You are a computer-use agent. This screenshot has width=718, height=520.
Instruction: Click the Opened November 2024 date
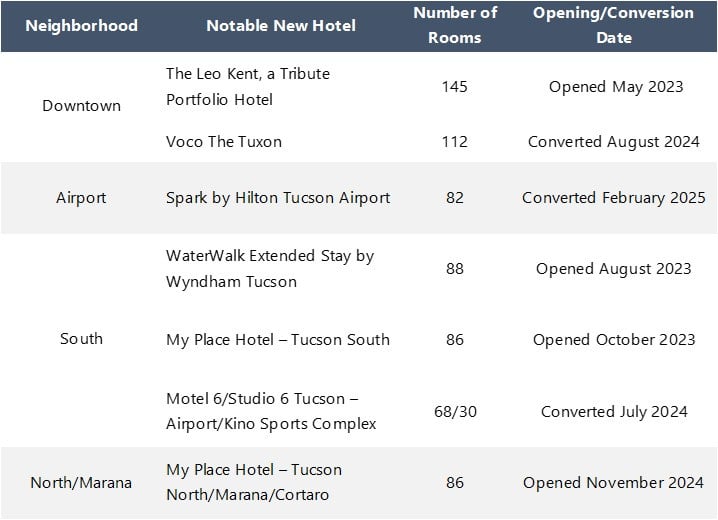(613, 482)
